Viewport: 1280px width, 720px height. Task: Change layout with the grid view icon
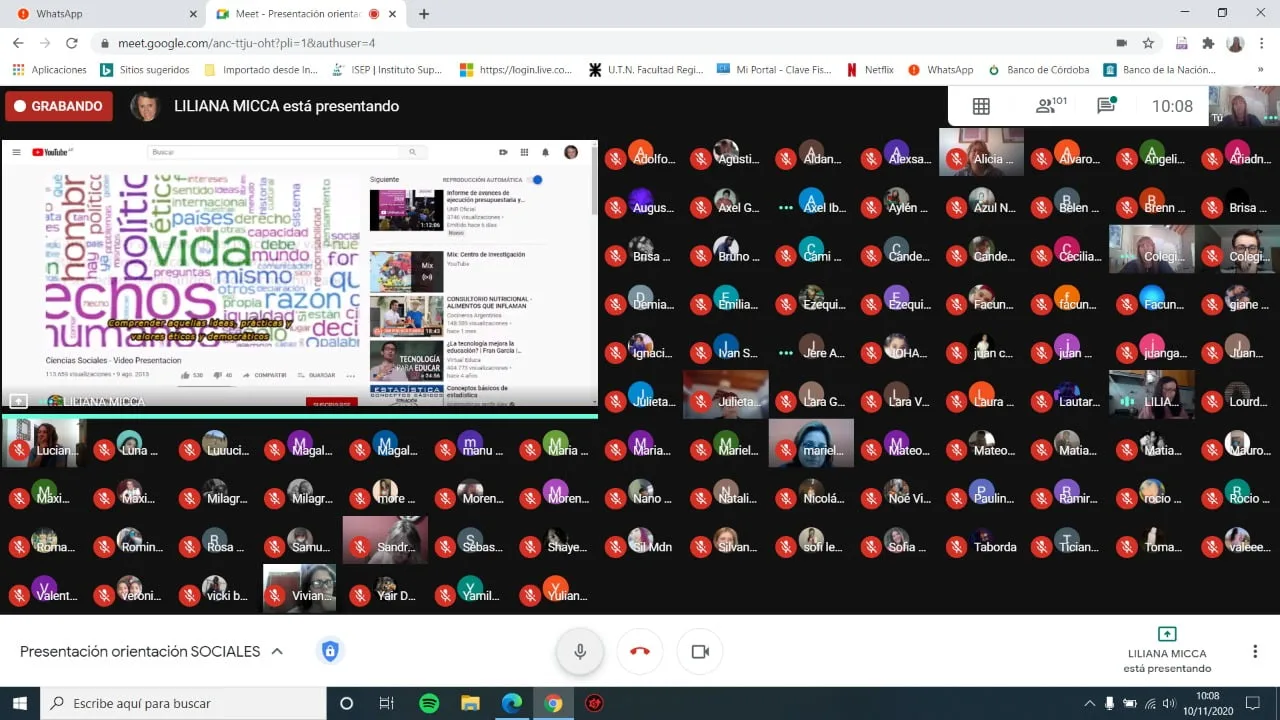(981, 106)
